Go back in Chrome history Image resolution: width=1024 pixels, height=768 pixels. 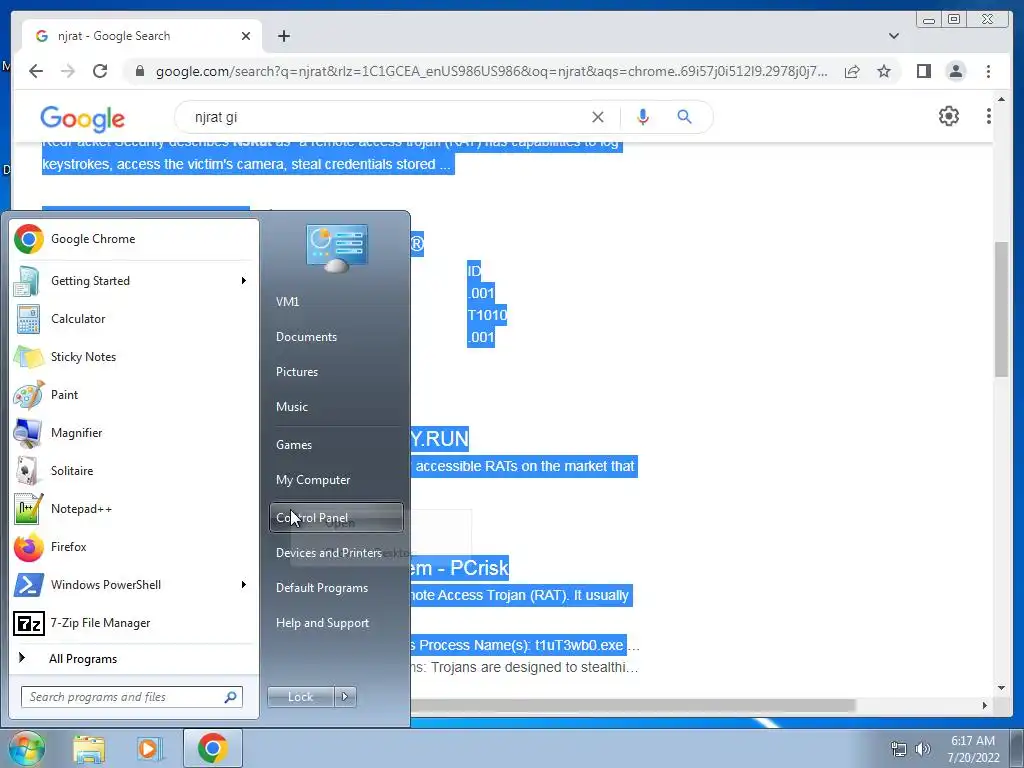(x=36, y=71)
